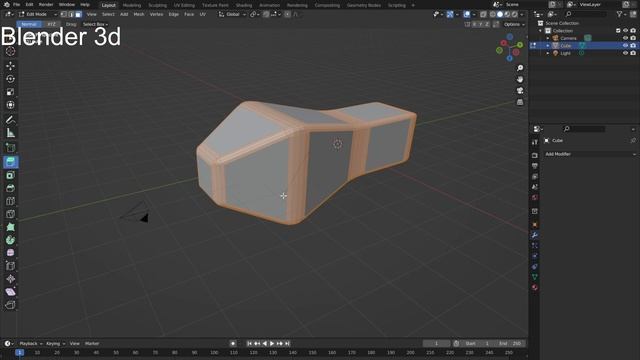Select the Spin tool
This screenshot has height=360, width=640.
click(x=11, y=240)
